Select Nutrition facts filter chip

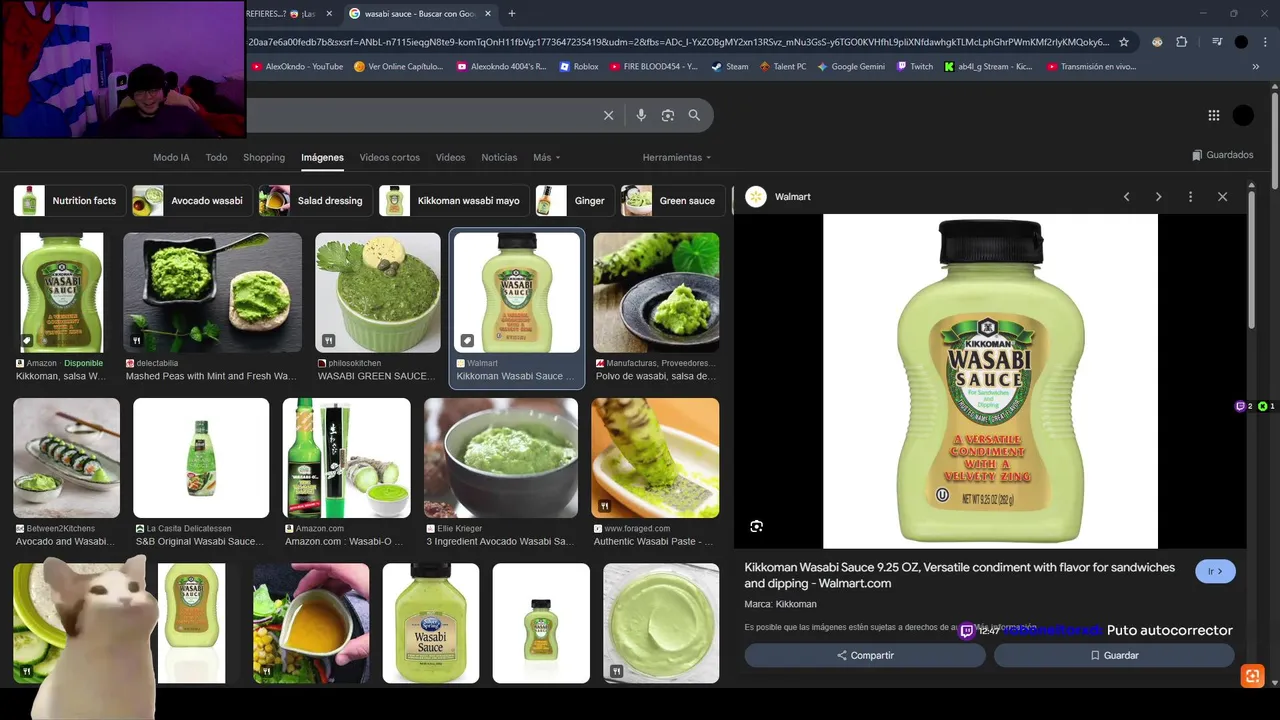(x=70, y=201)
